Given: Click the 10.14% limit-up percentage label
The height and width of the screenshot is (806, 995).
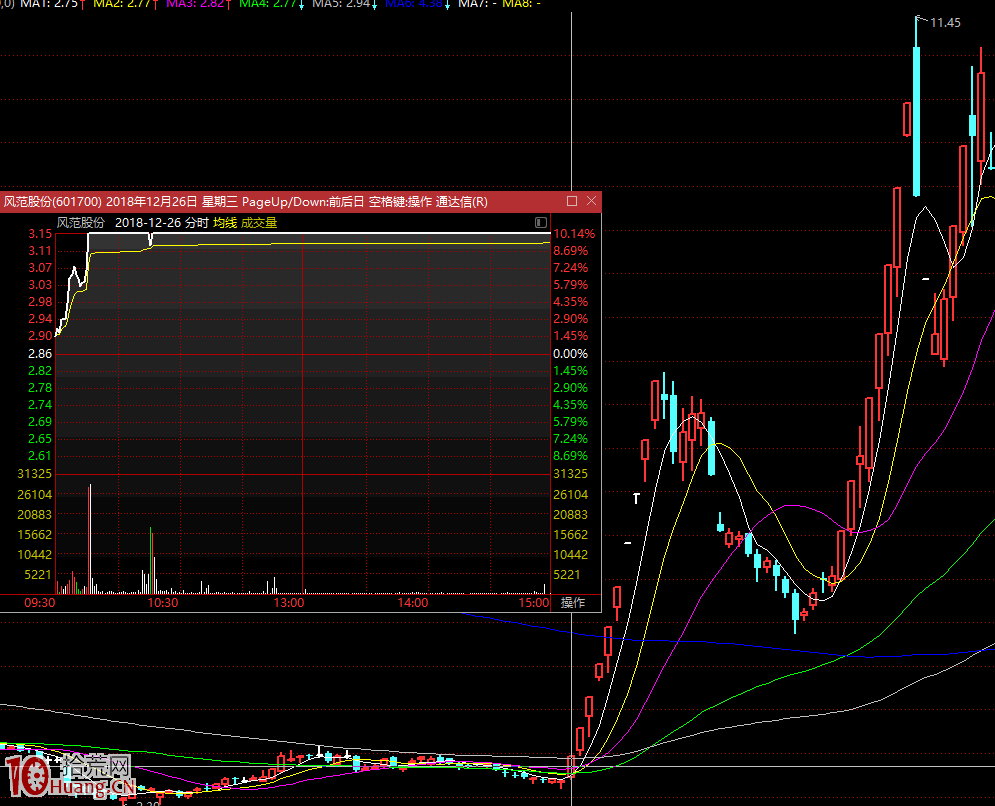Looking at the screenshot, I should pyautogui.click(x=573, y=234).
